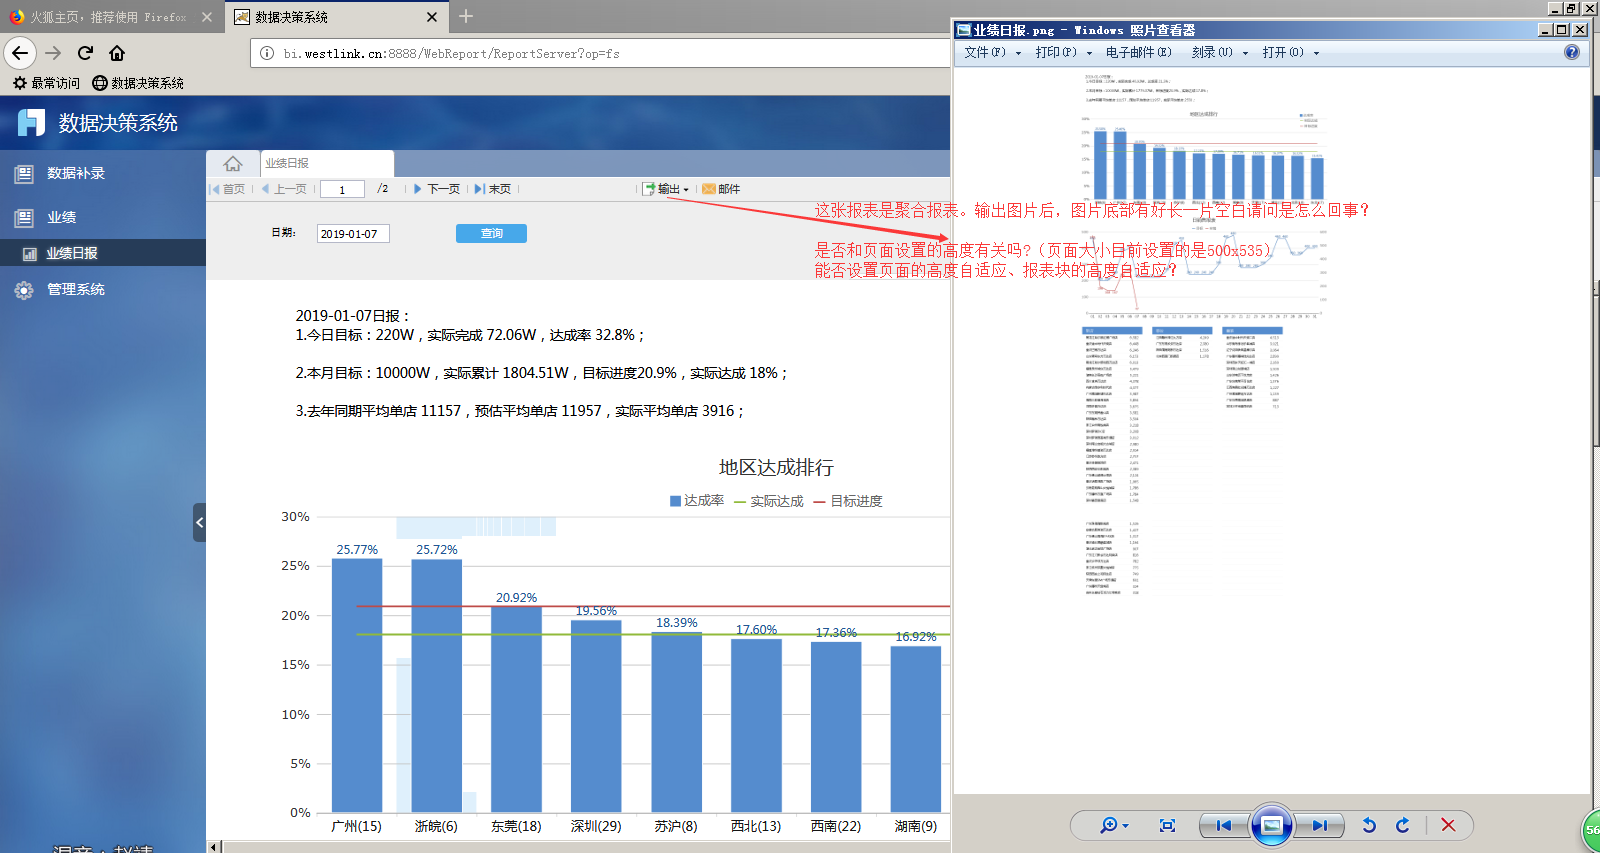Viewport: 1600px width, 853px height.
Task: Fit image to window in photo viewer
Action: coord(1167,825)
